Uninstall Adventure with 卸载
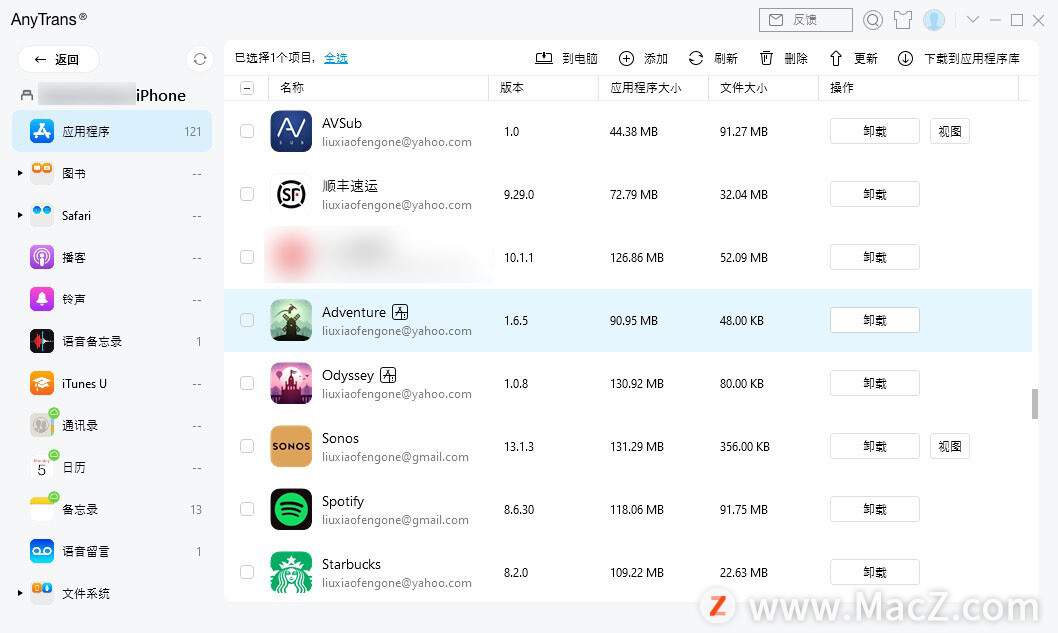1058x633 pixels. coord(874,320)
